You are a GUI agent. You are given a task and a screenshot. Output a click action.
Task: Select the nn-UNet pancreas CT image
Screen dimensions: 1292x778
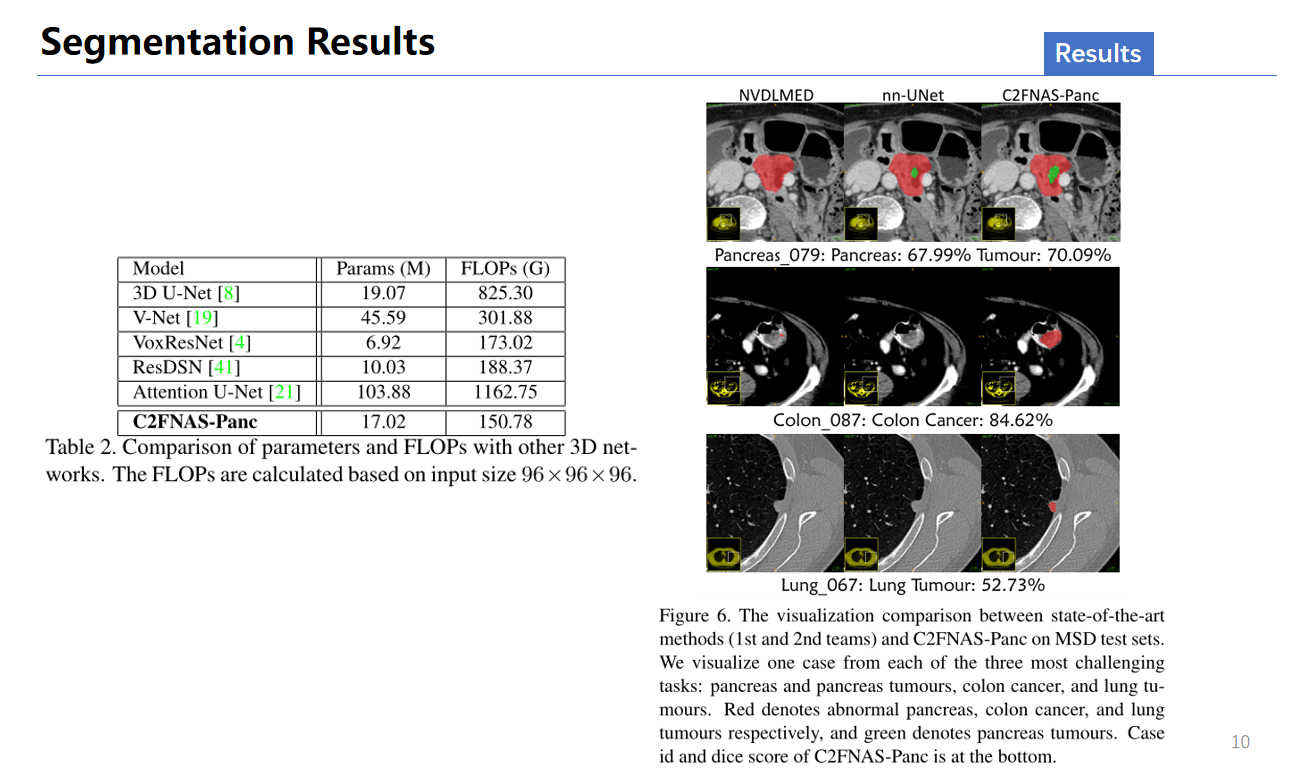point(913,172)
